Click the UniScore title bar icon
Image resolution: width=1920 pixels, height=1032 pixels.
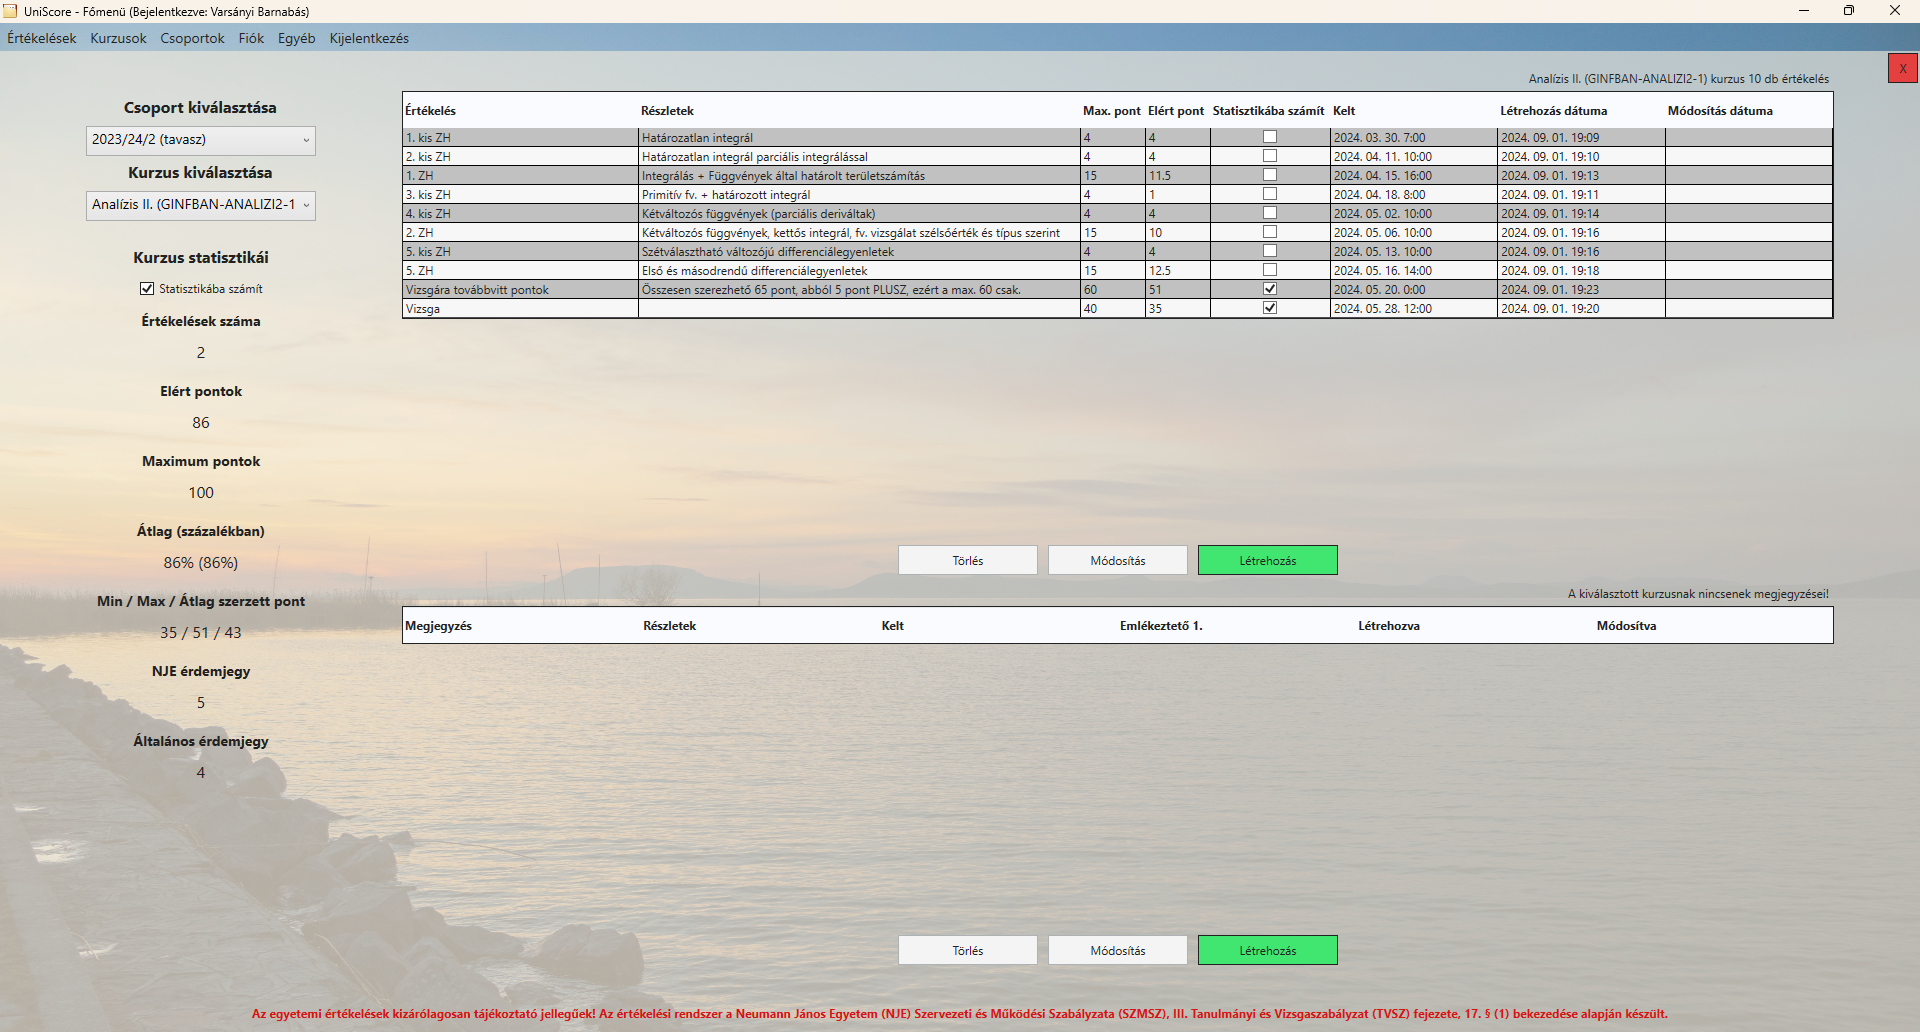click(11, 11)
